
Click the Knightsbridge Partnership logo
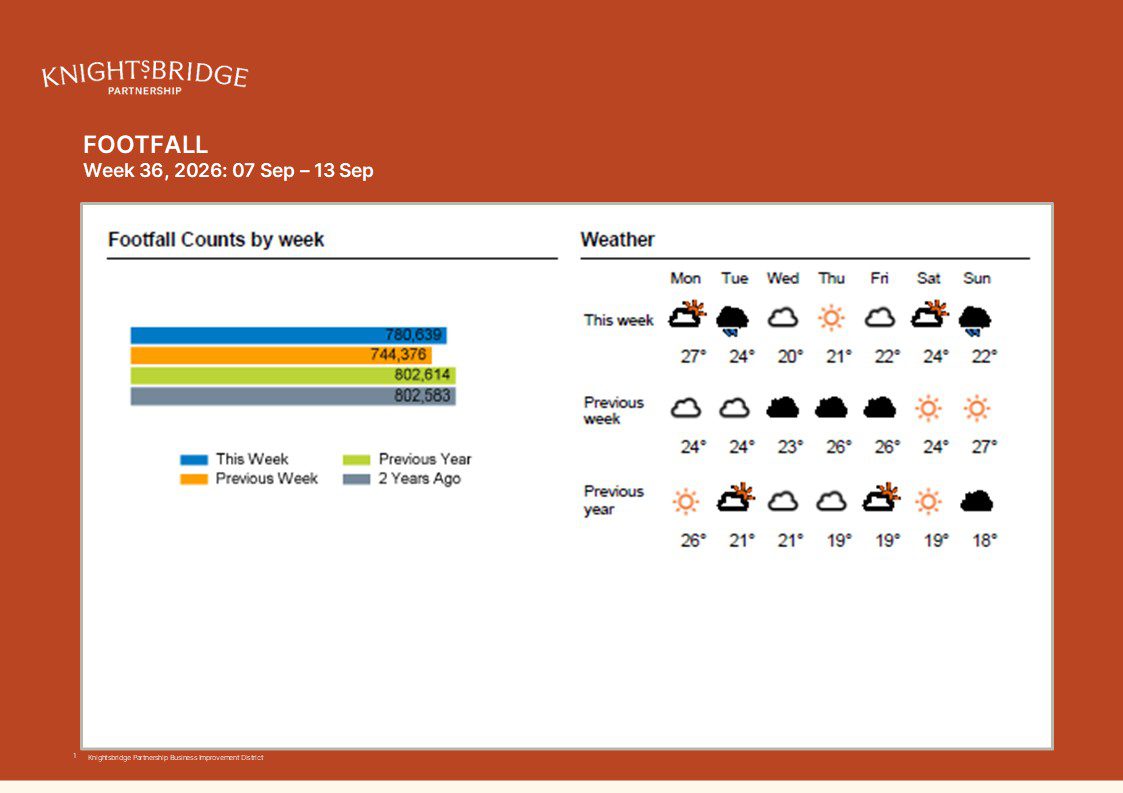tap(145, 77)
